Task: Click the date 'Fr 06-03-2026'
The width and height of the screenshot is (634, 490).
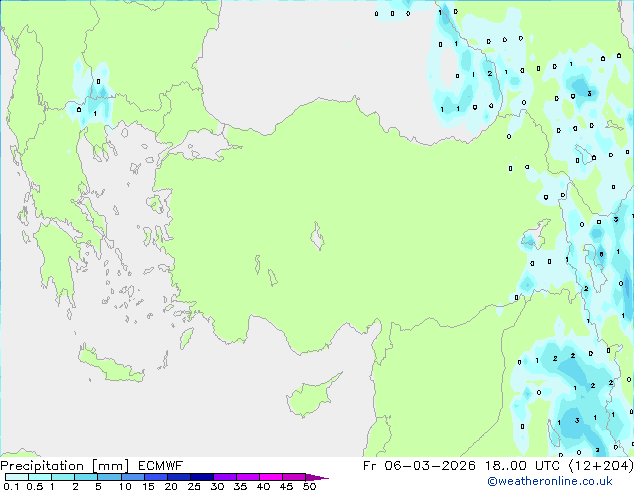Action: point(419,466)
